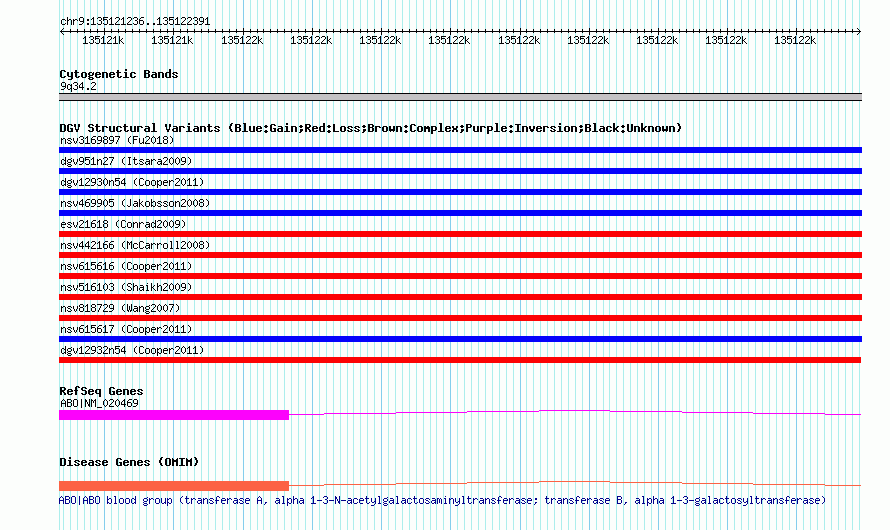Click the thin magenta ABO intron line

[574, 411]
